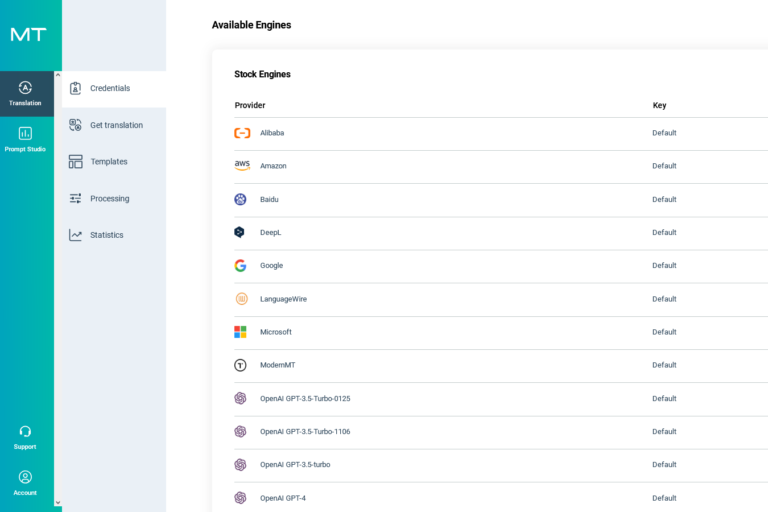This screenshot has height=512, width=768.
Task: Click OpenAI logo for GPT-3.5-turbo
Action: coord(240,464)
